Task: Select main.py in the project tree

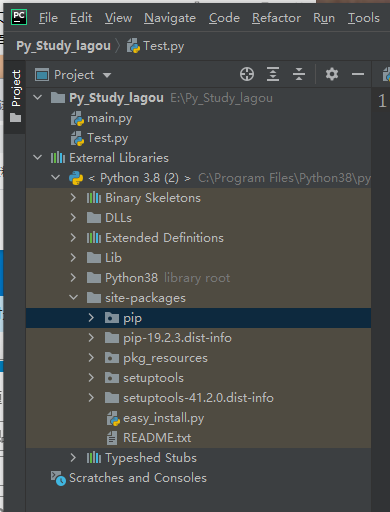Action: tap(109, 118)
